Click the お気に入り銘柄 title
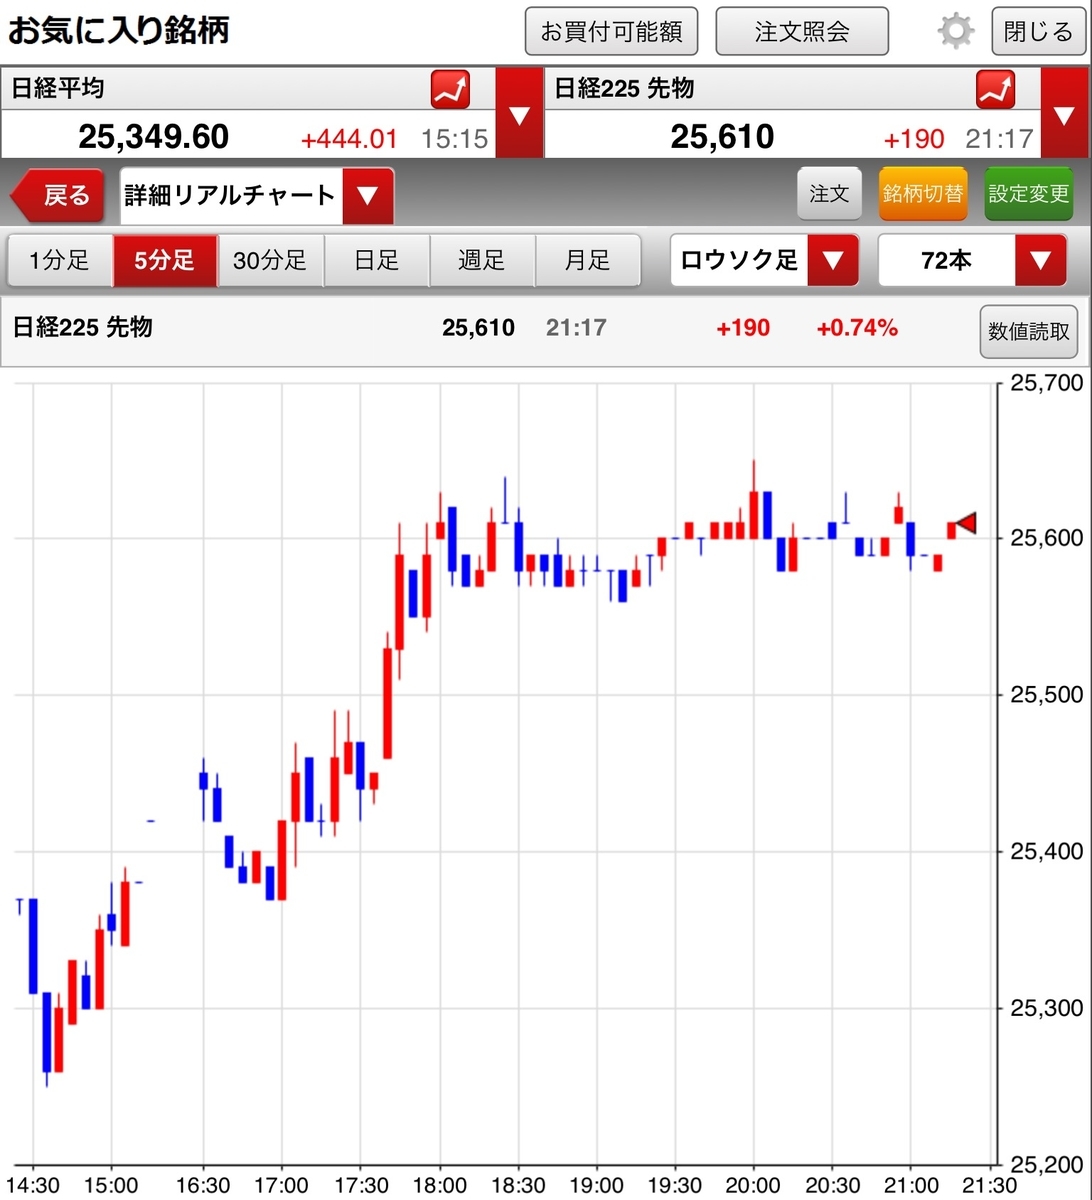This screenshot has width=1092, height=1200. click(x=119, y=30)
